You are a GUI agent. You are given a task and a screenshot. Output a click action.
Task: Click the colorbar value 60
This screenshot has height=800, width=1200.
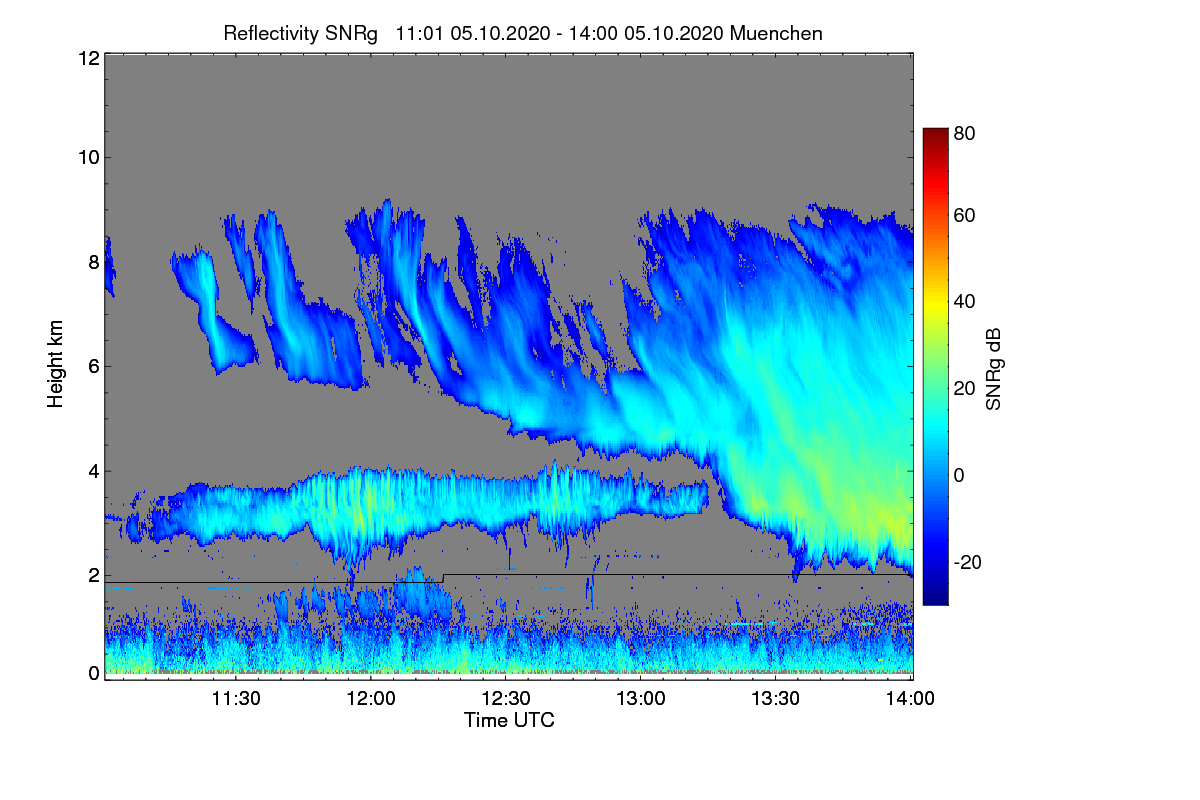point(965,215)
